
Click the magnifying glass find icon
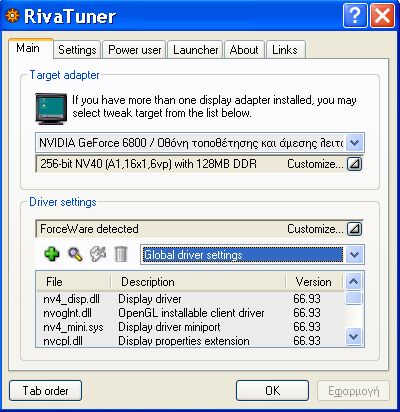point(75,254)
